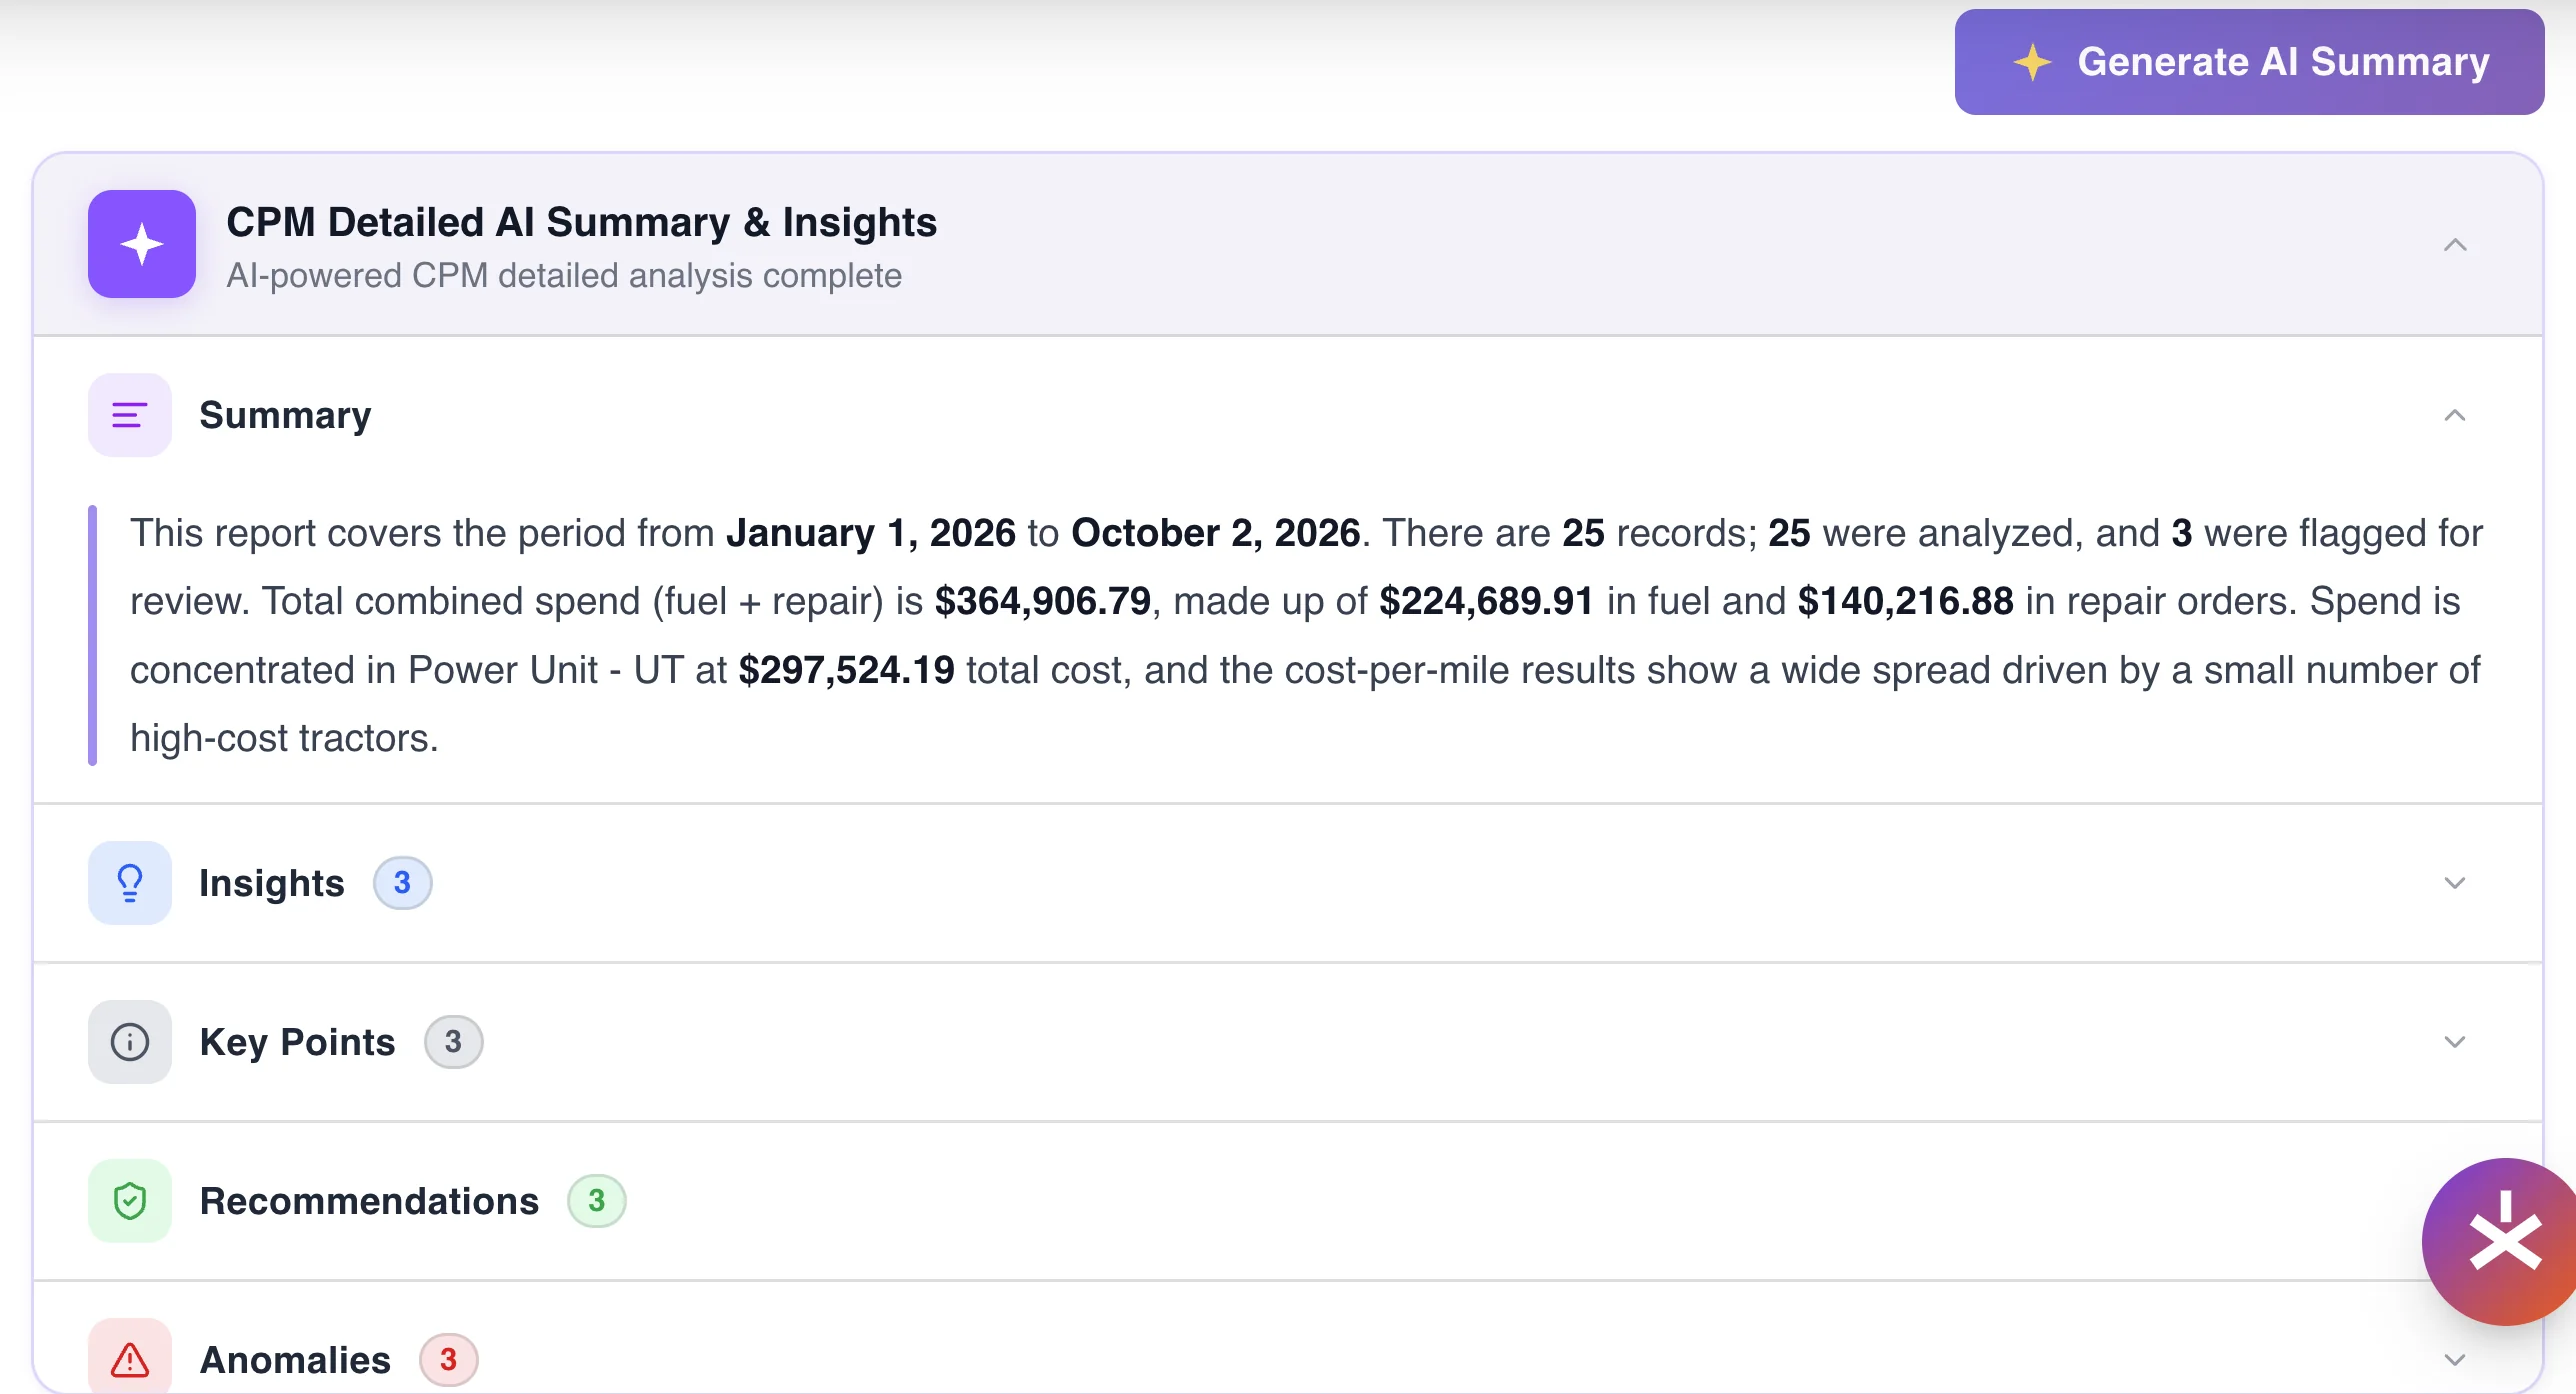Screen dimensions: 2576x1394
Task: Click the Key Points info icon
Action: coord(130,1042)
